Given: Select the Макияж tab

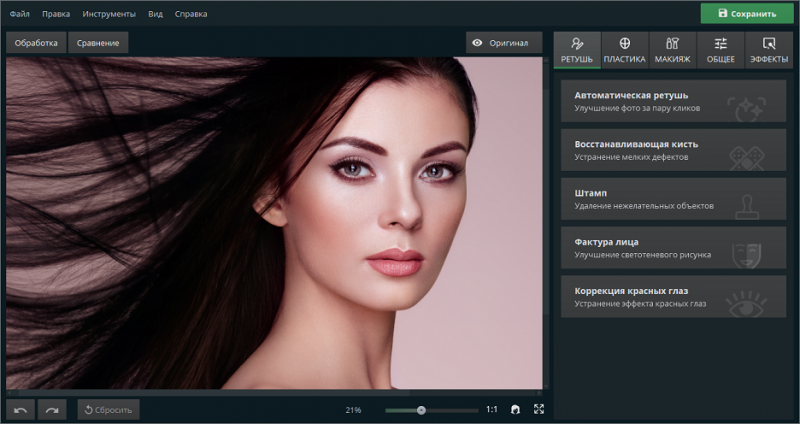Looking at the screenshot, I should click(672, 50).
